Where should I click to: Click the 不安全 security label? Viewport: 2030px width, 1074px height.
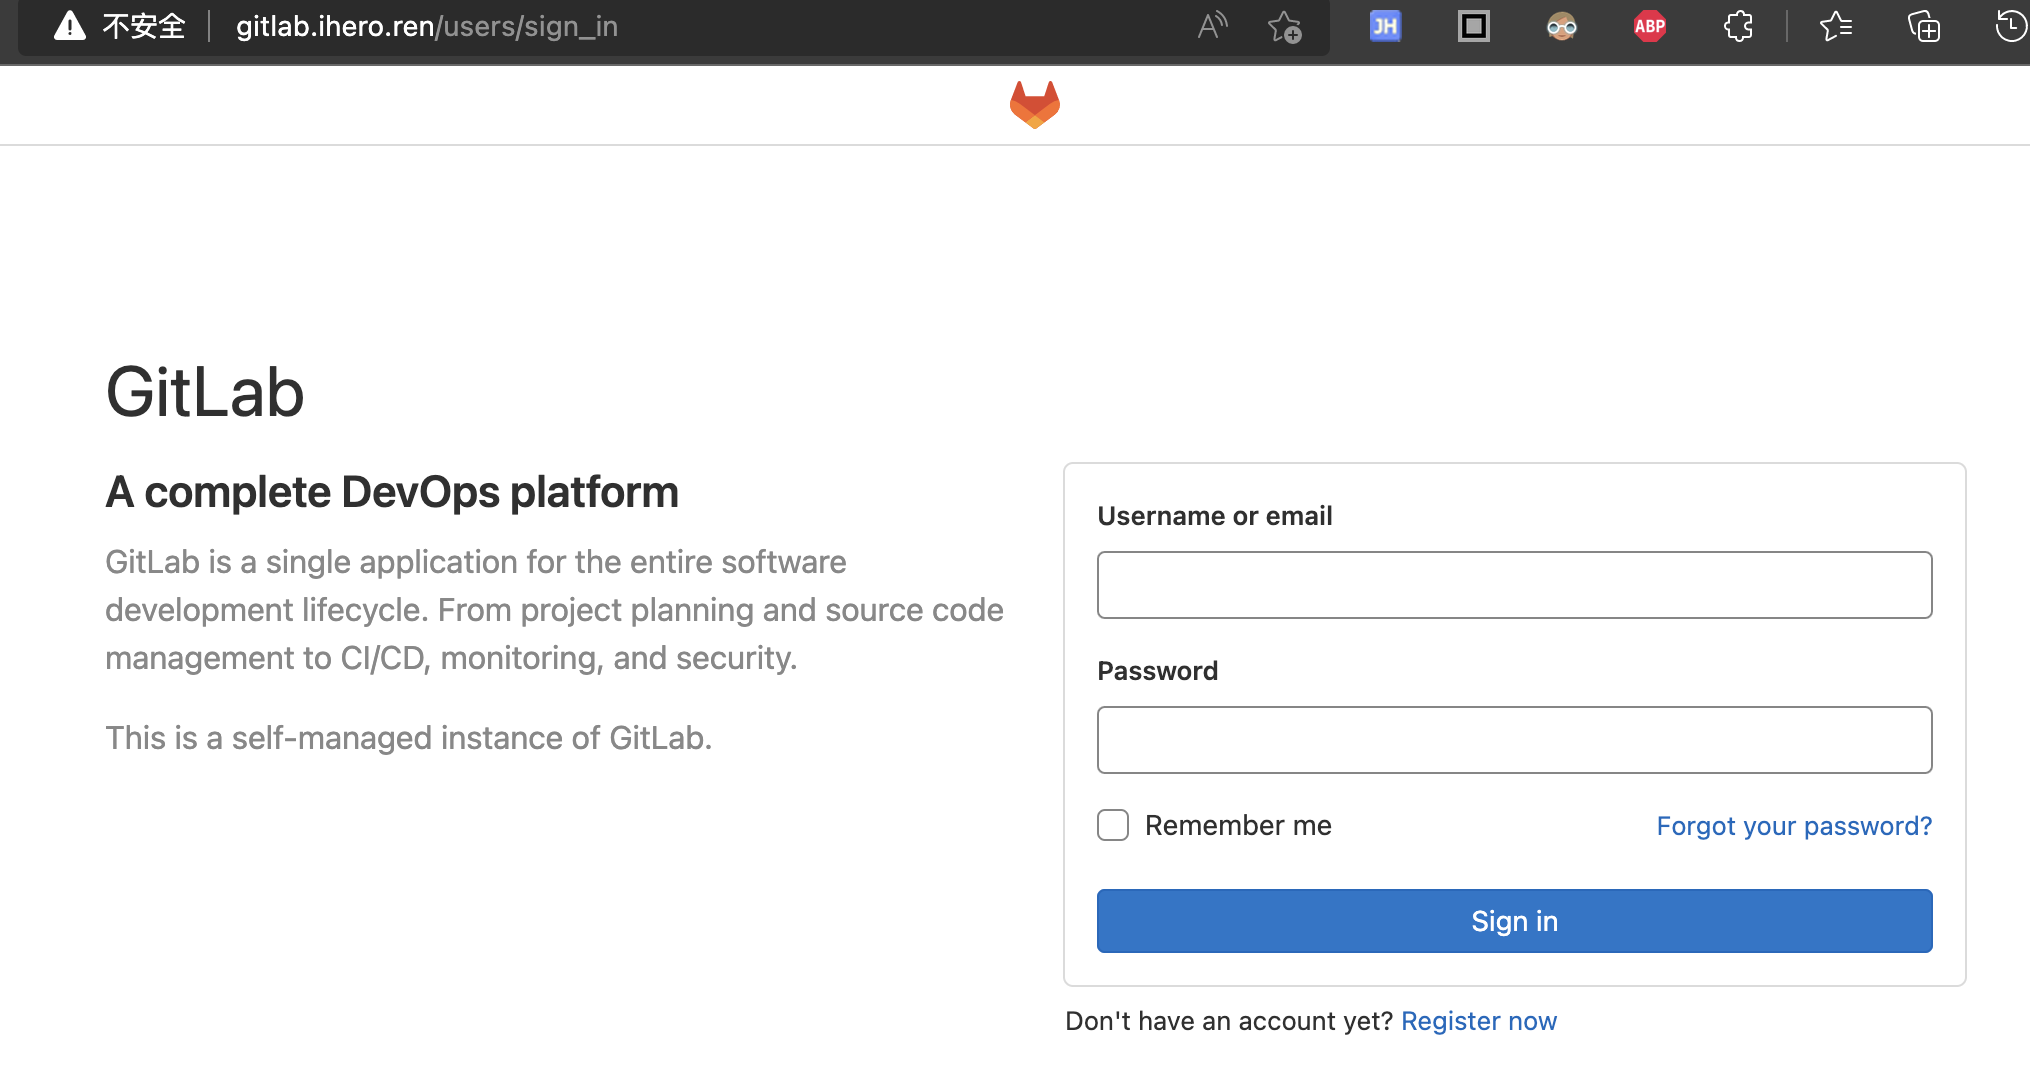coord(144,26)
